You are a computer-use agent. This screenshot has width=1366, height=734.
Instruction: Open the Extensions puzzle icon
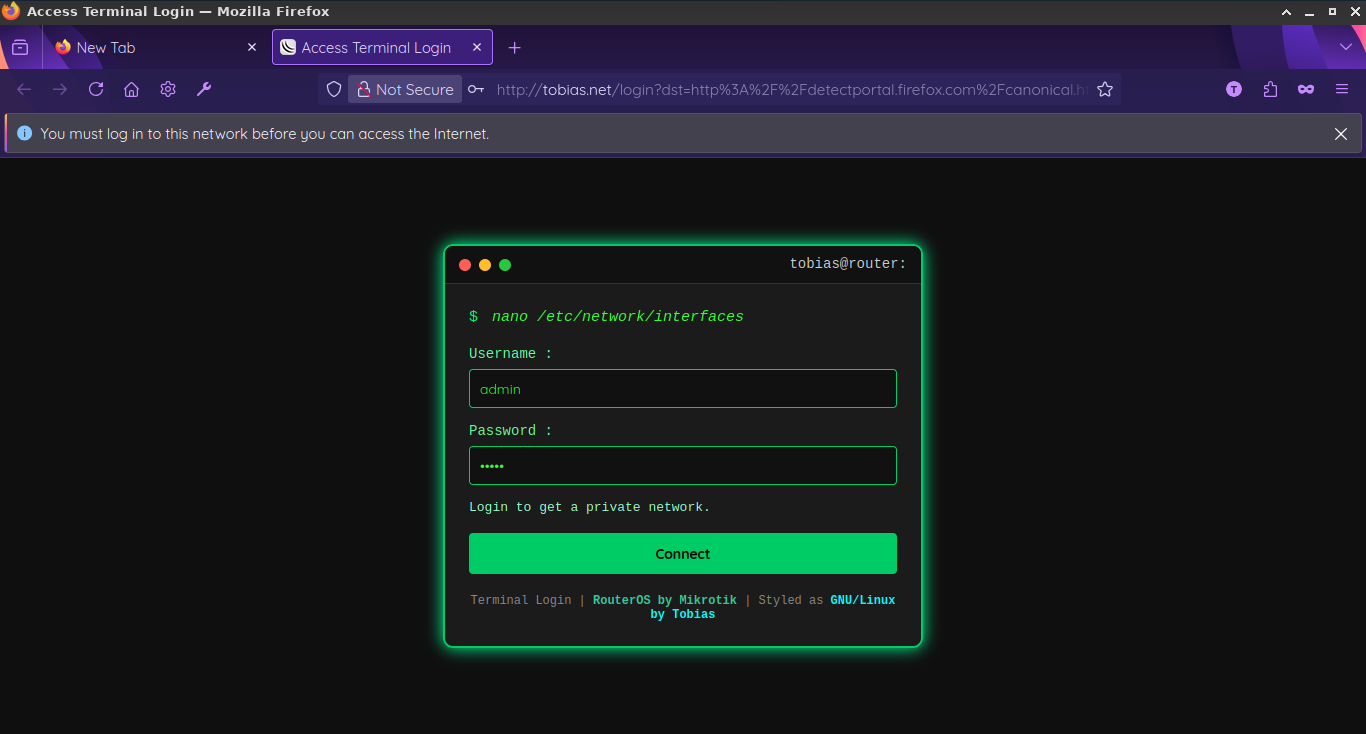pyautogui.click(x=1270, y=89)
